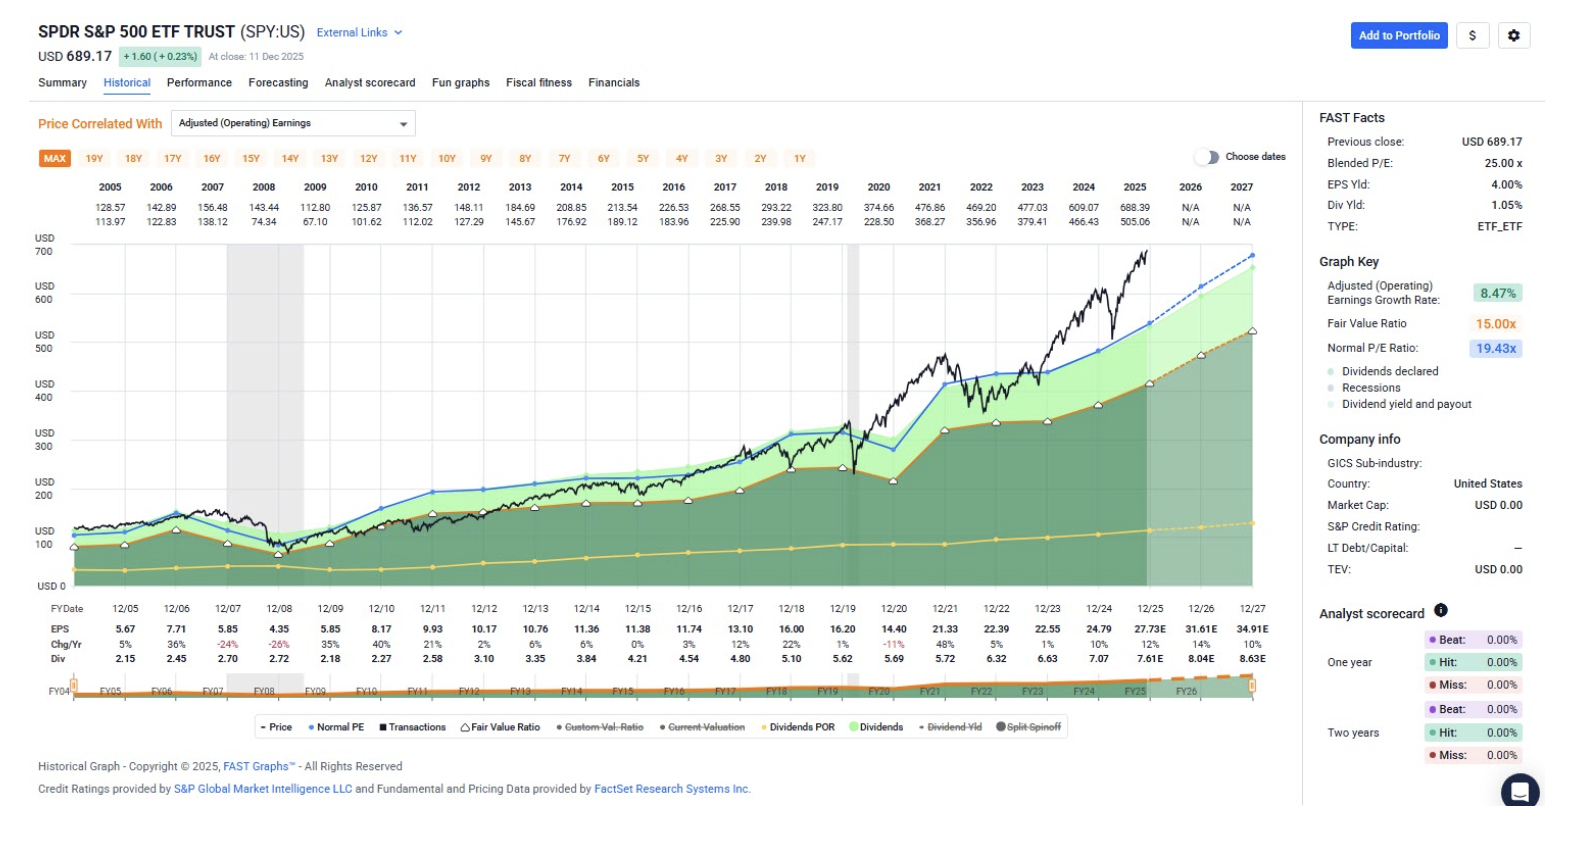Select the 12Y time range
The image size is (1578, 860).
click(369, 158)
